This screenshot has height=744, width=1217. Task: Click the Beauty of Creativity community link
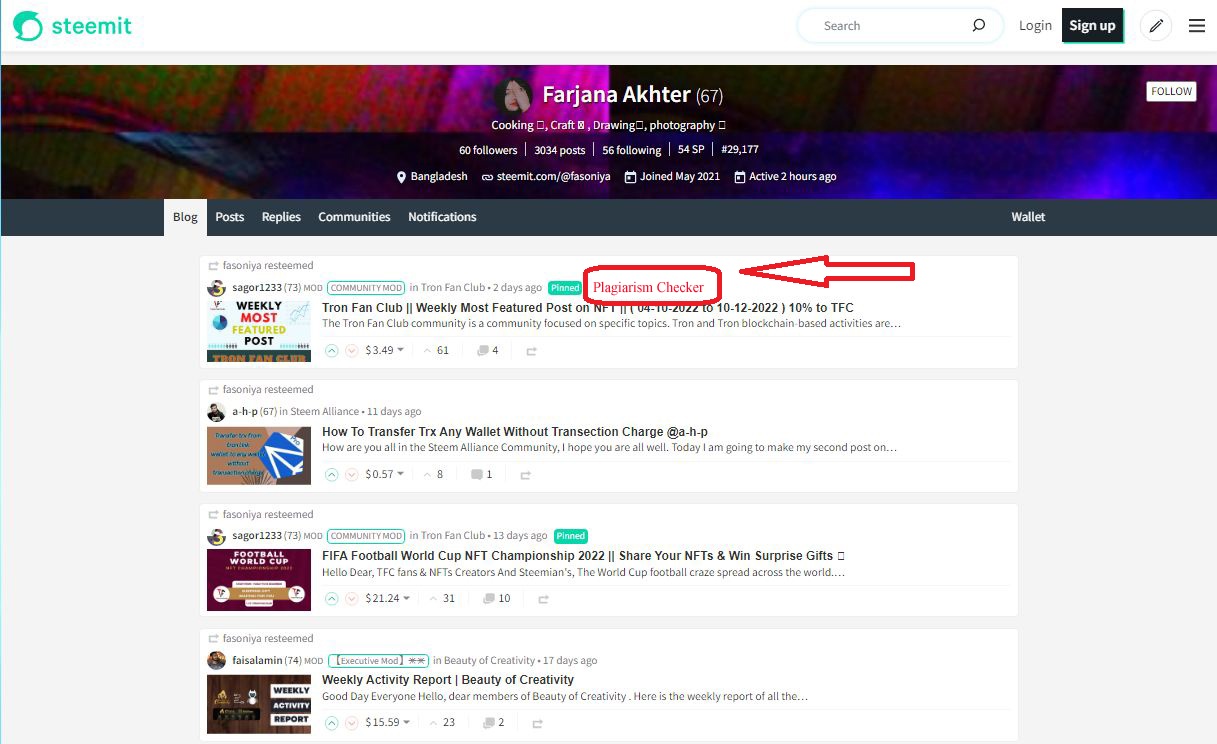490,661
